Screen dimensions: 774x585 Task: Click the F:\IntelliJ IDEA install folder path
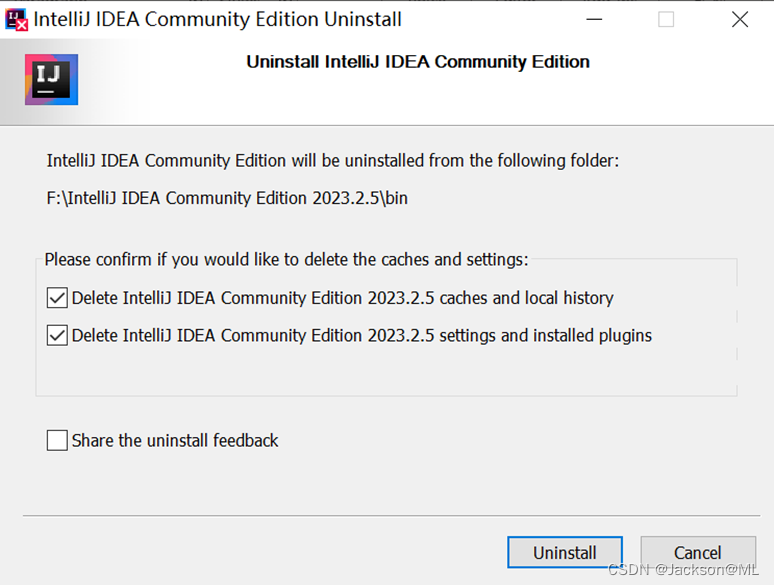[x=227, y=198]
